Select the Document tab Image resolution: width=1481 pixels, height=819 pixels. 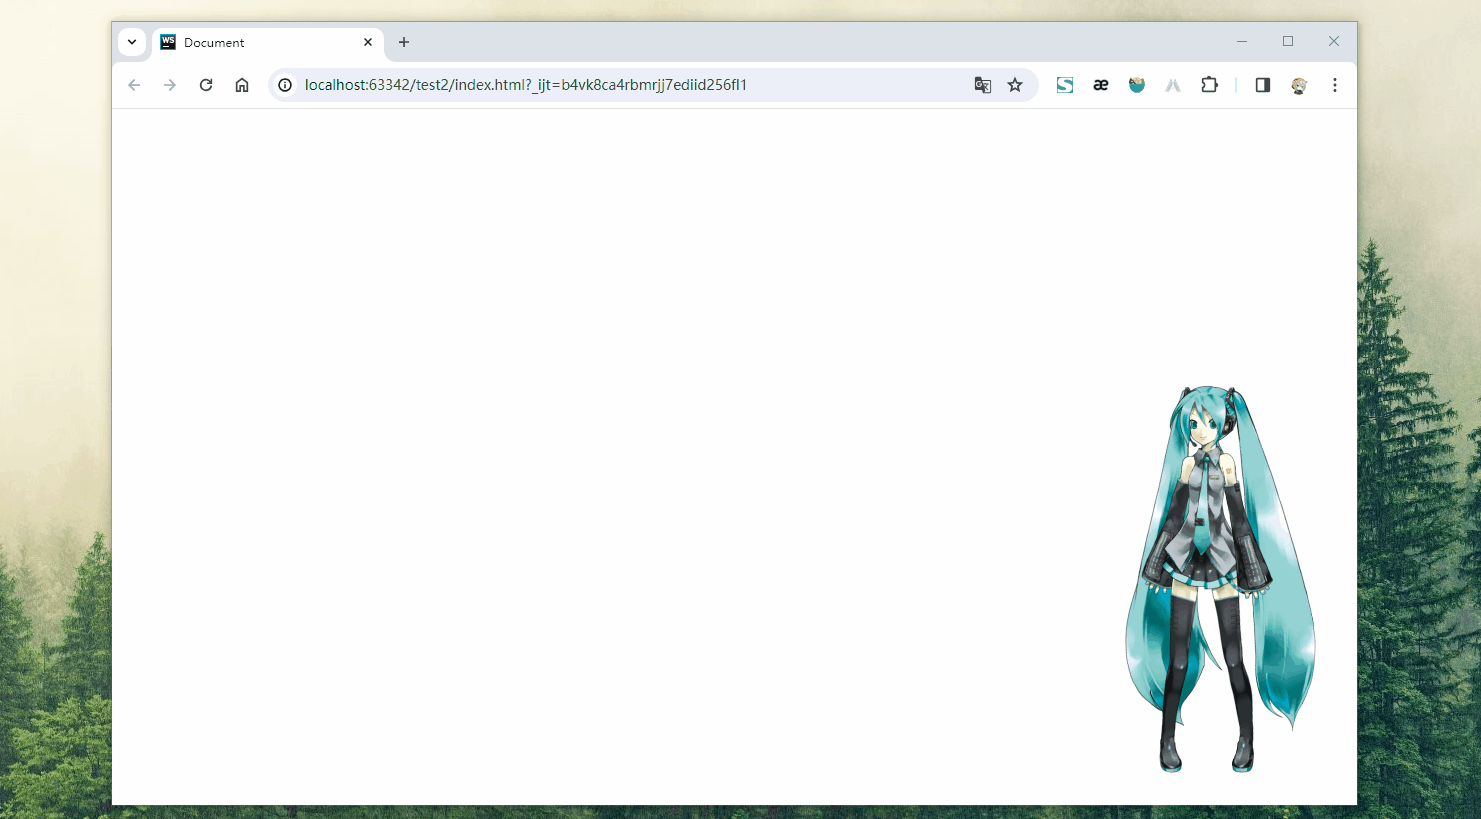[x=268, y=43]
